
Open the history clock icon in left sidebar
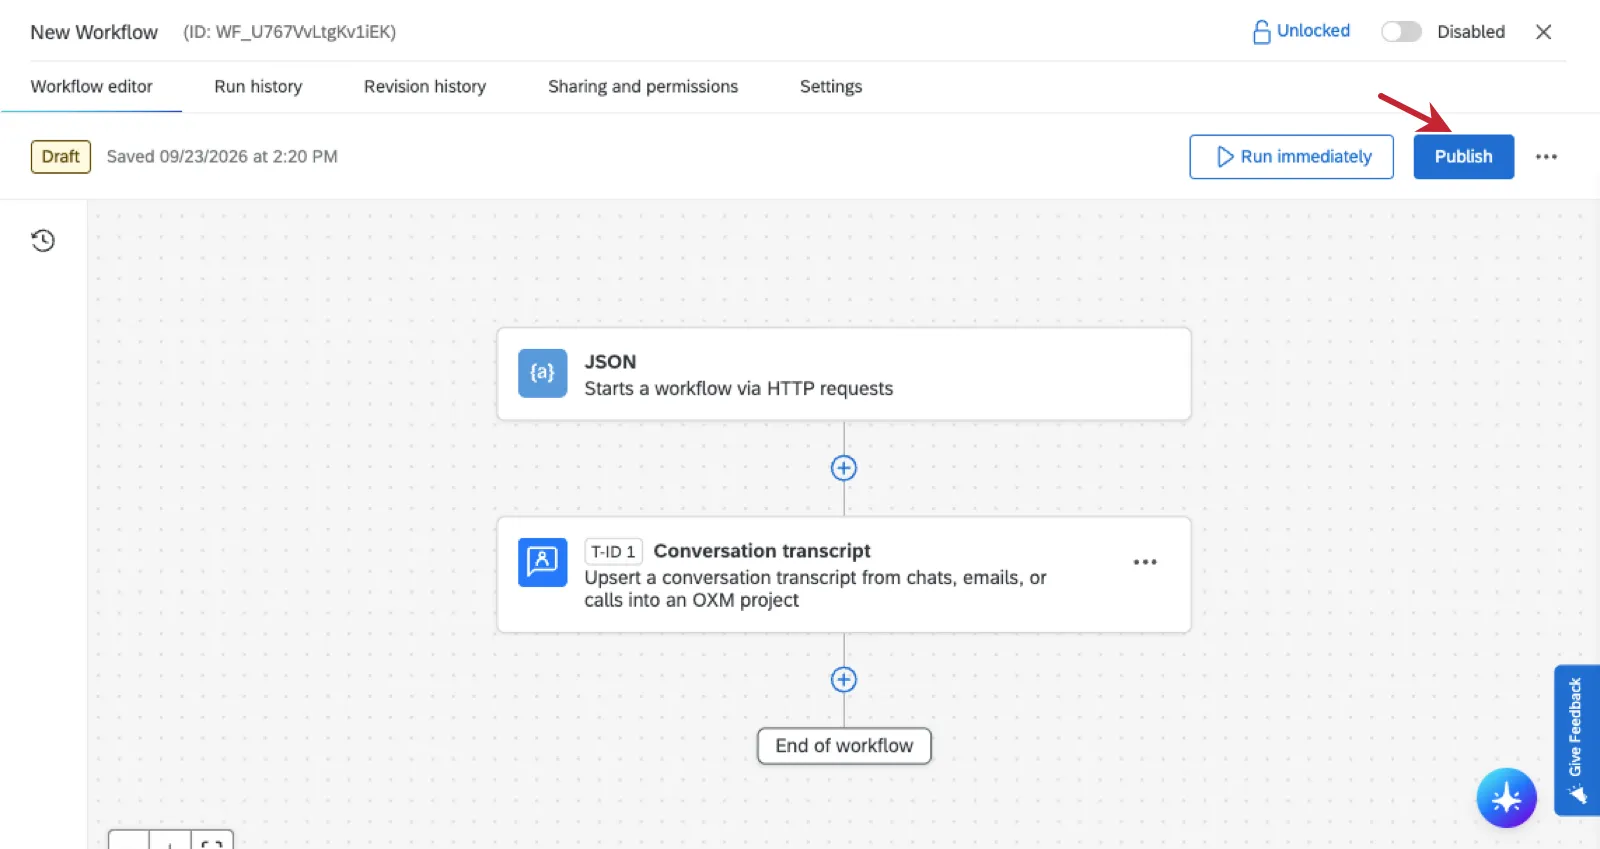pyautogui.click(x=43, y=240)
